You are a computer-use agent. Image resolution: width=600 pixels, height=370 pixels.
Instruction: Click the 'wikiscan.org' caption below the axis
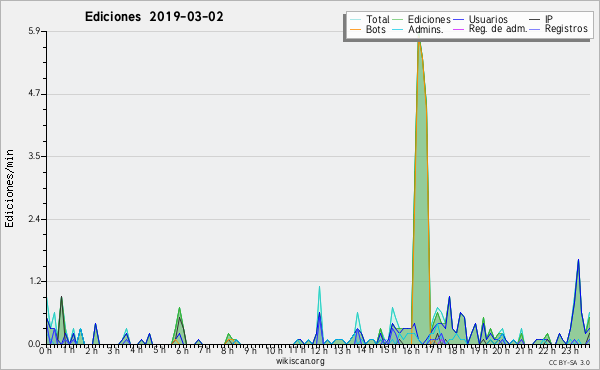tap(300, 361)
